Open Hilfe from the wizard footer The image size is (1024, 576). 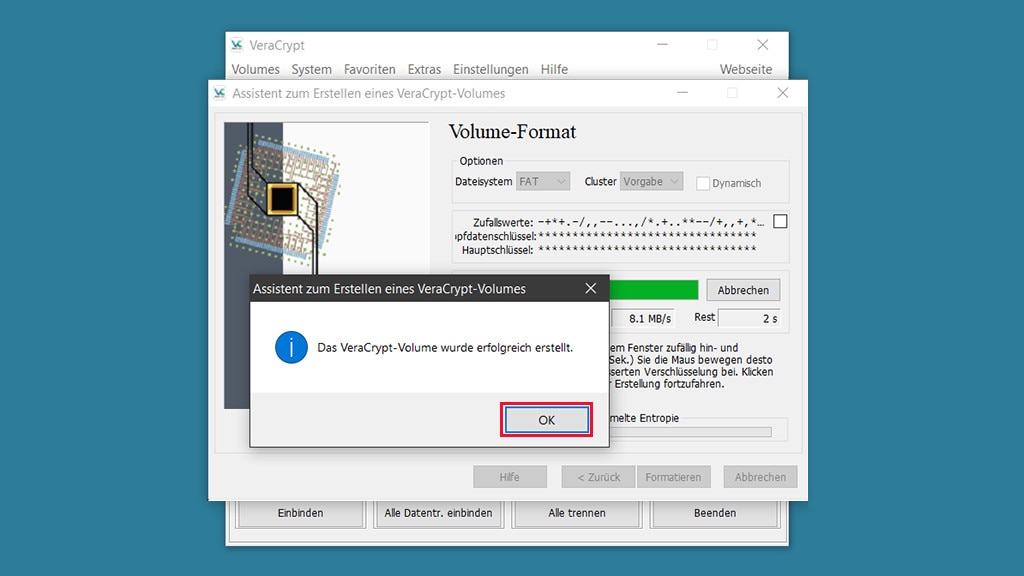click(510, 476)
